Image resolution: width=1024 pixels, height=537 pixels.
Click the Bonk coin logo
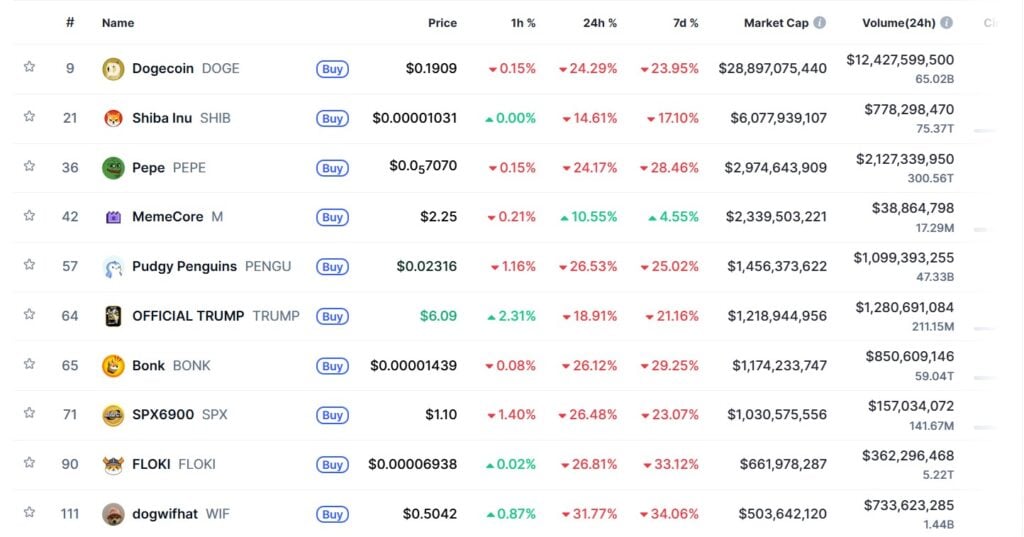tap(113, 366)
